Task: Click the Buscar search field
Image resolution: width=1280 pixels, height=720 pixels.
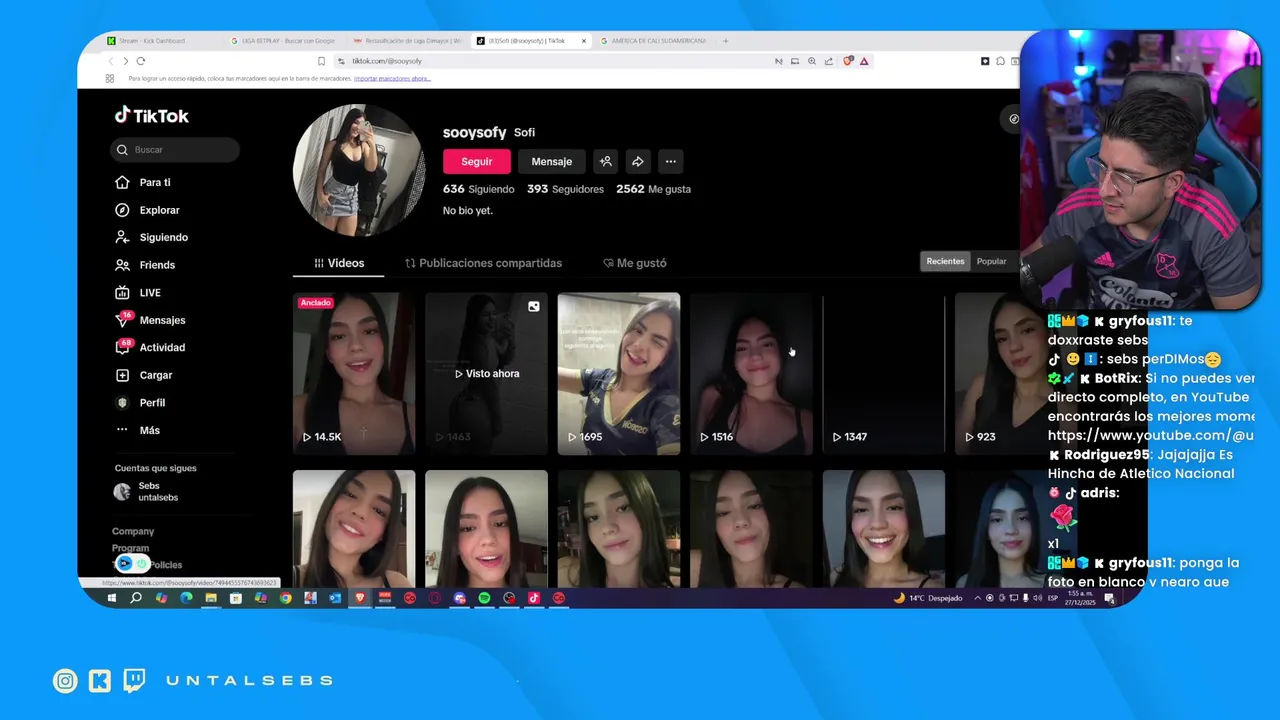Action: (x=175, y=150)
